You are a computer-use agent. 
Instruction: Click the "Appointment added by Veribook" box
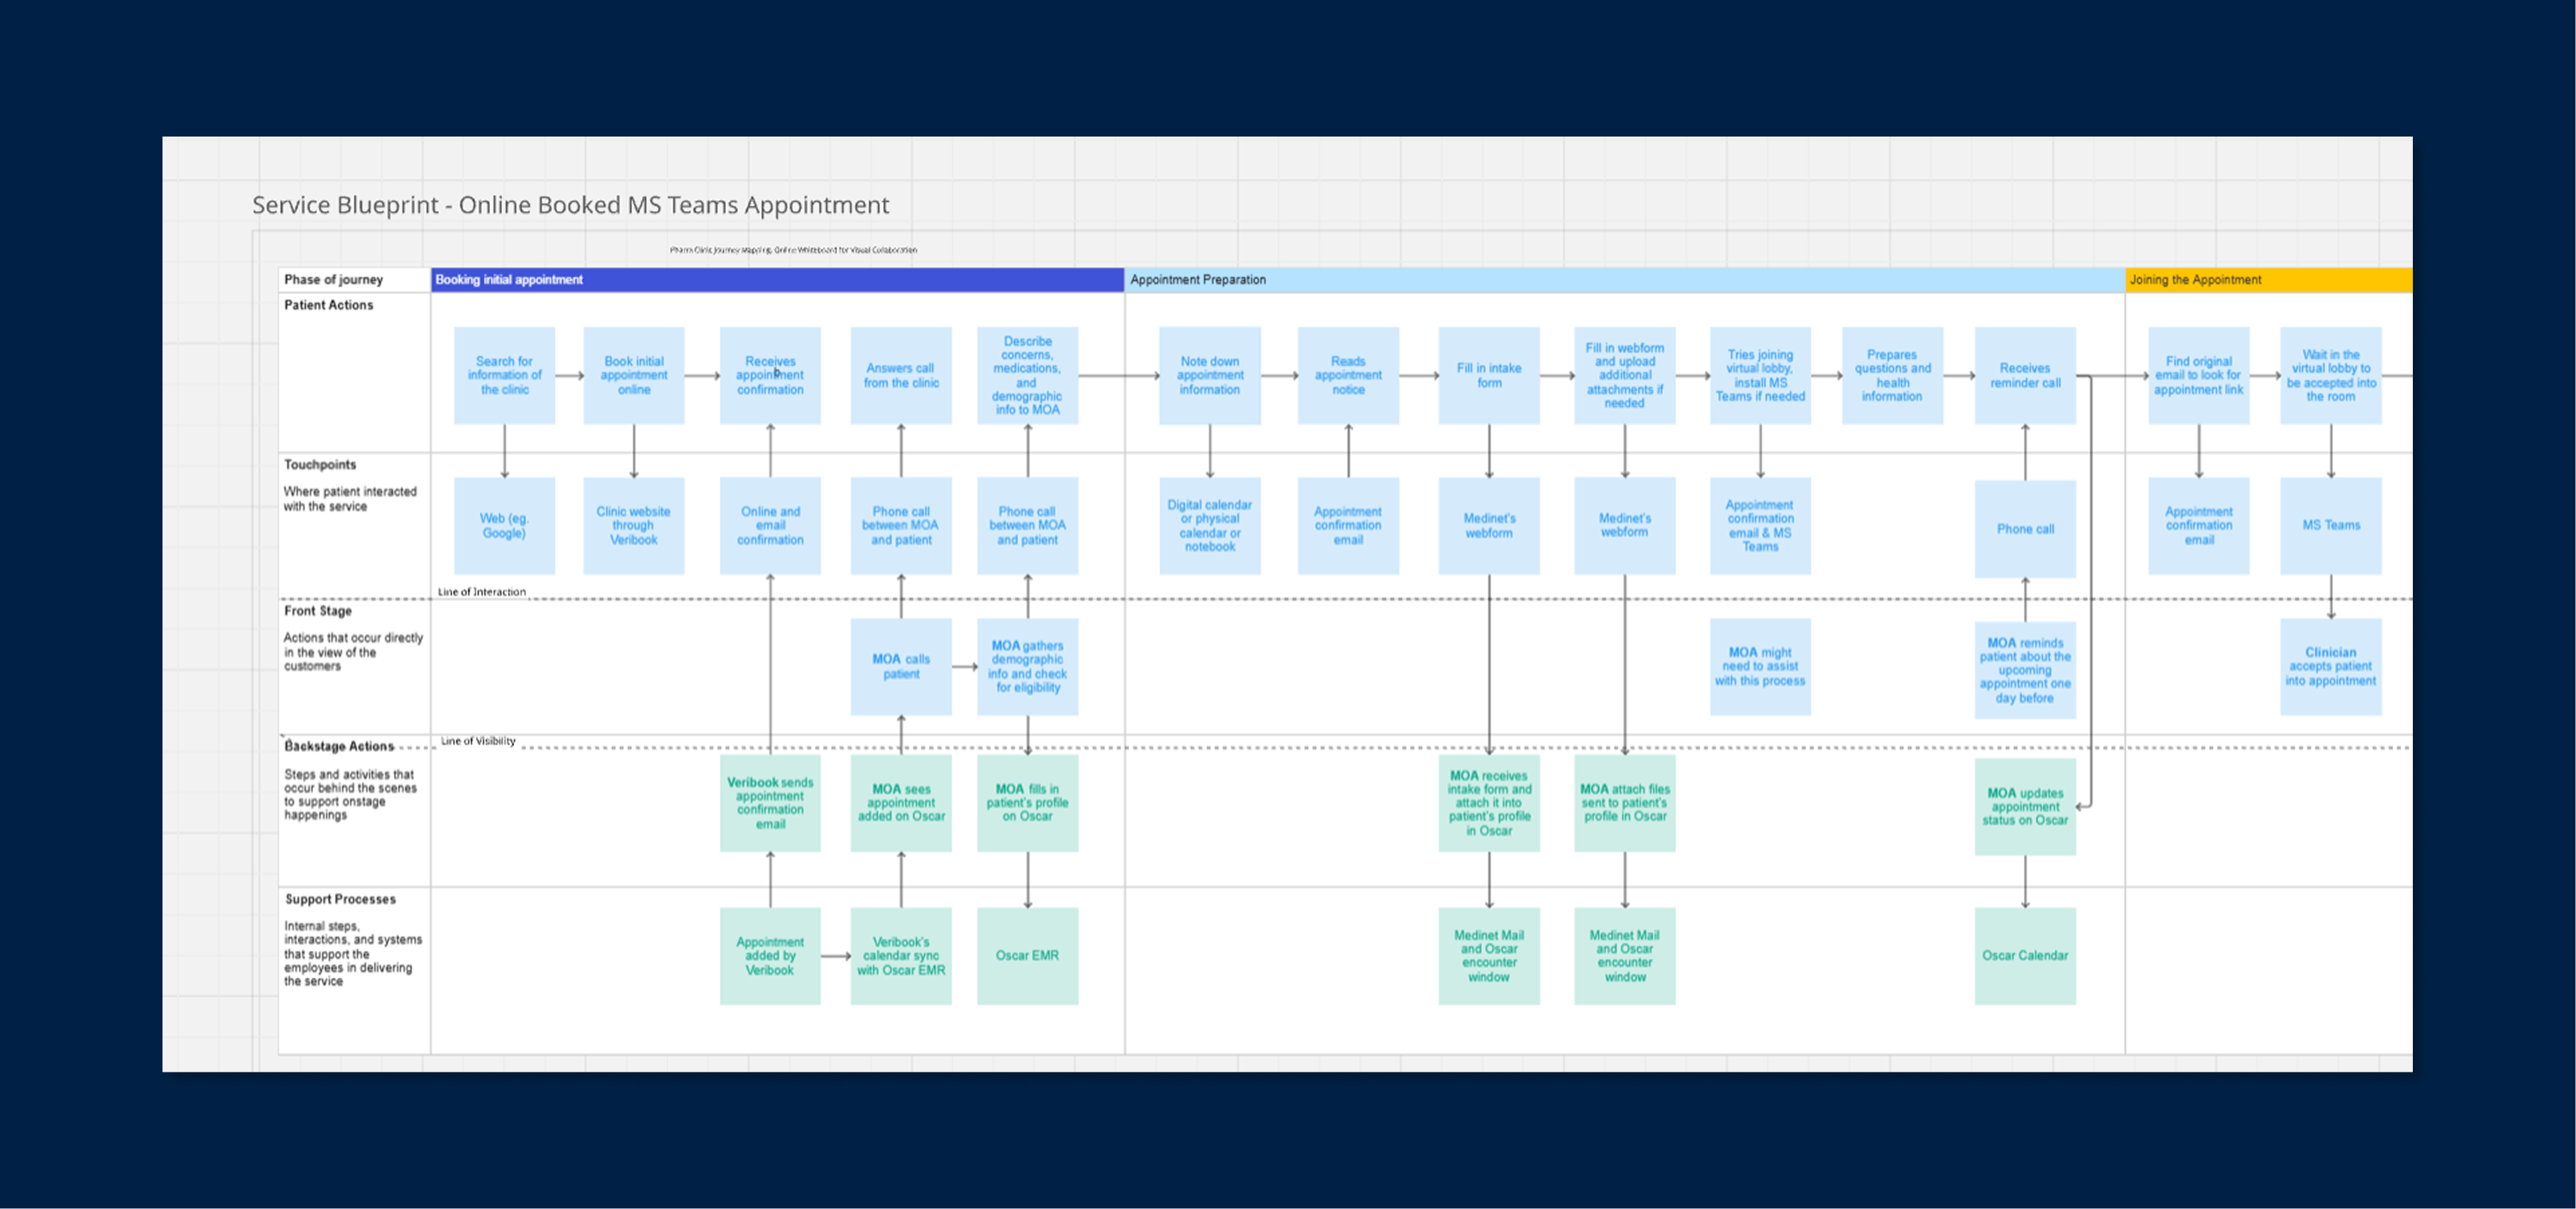(770, 955)
